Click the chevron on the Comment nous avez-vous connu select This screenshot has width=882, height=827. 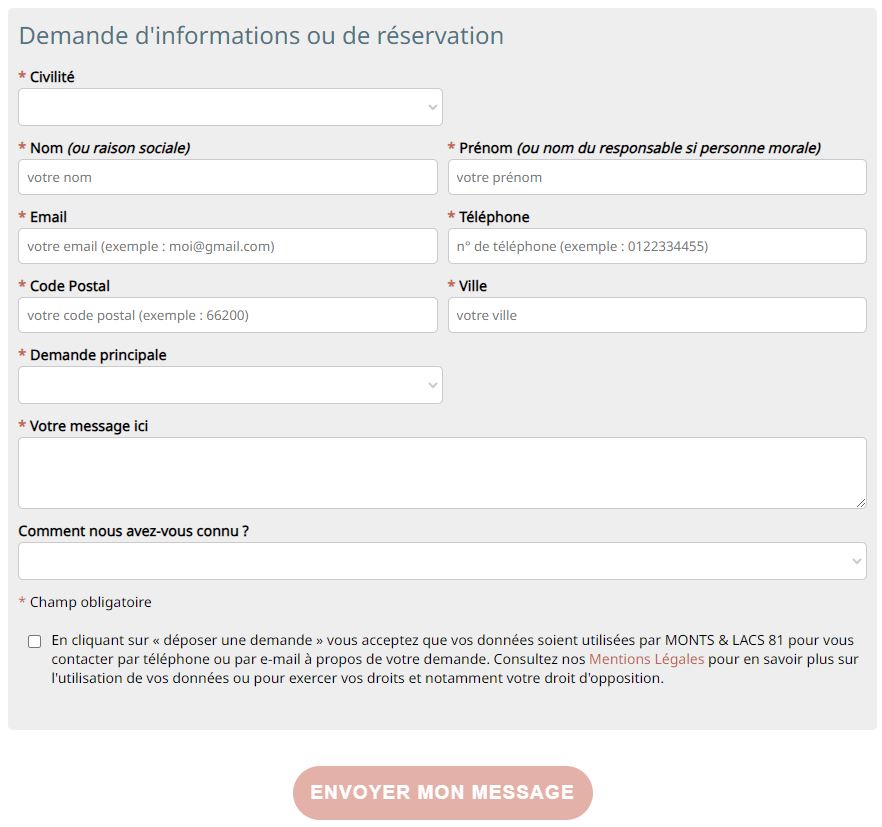856,561
